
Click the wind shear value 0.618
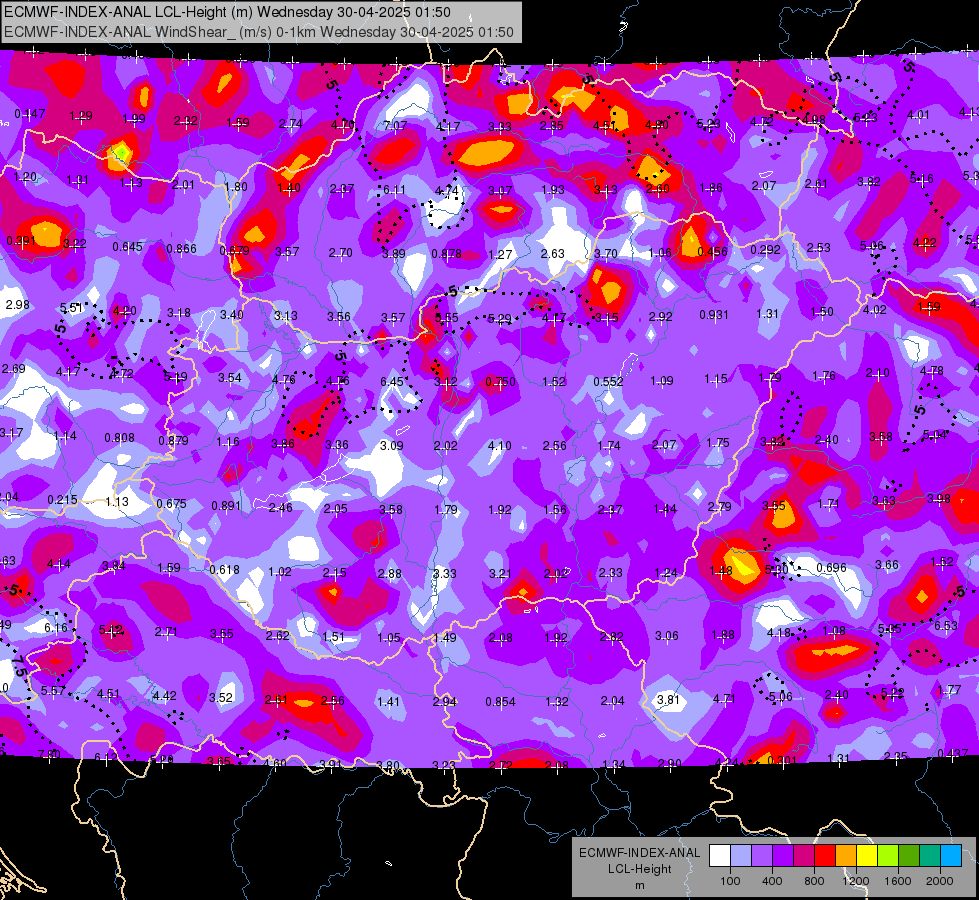[x=224, y=570]
